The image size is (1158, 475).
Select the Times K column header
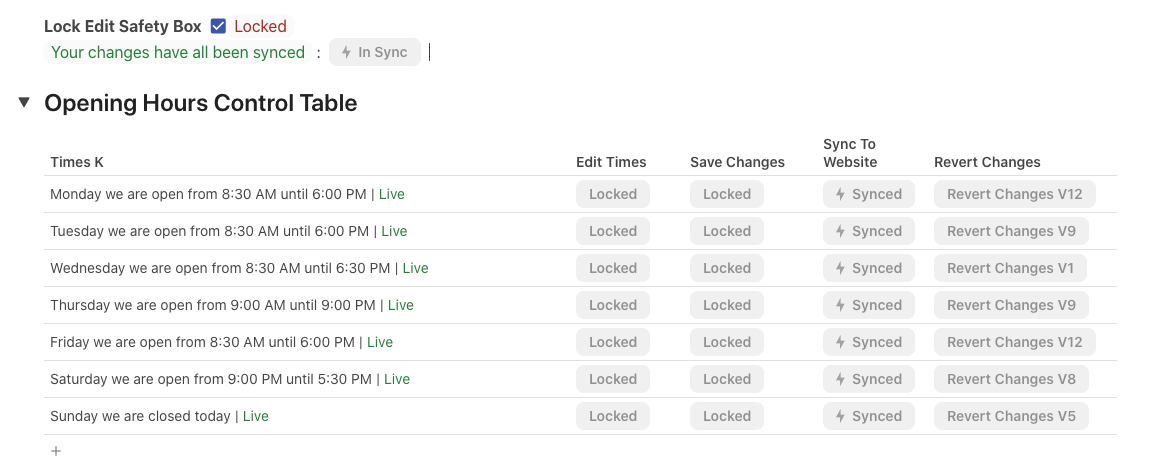(x=77, y=163)
